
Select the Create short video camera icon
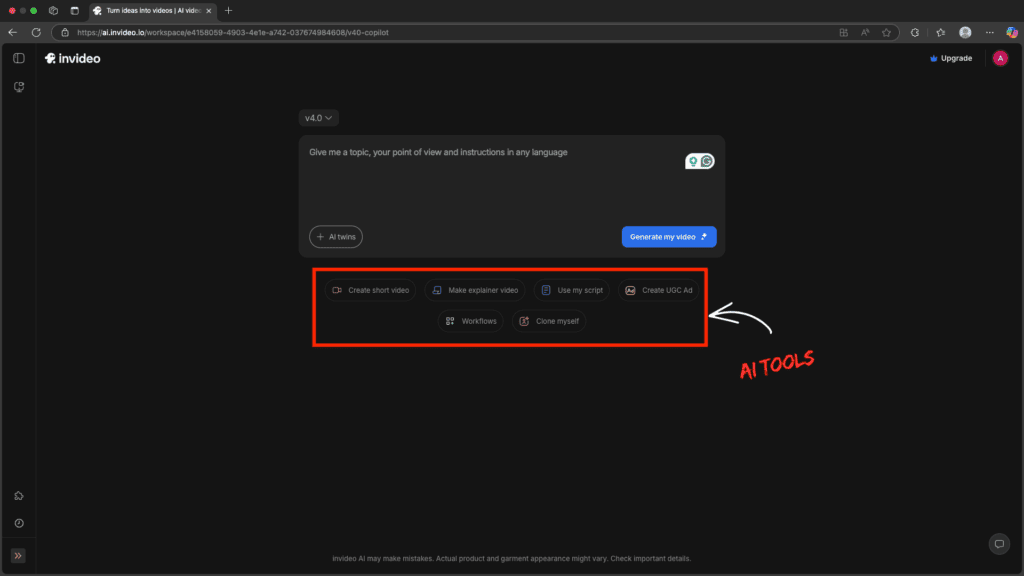pos(337,290)
